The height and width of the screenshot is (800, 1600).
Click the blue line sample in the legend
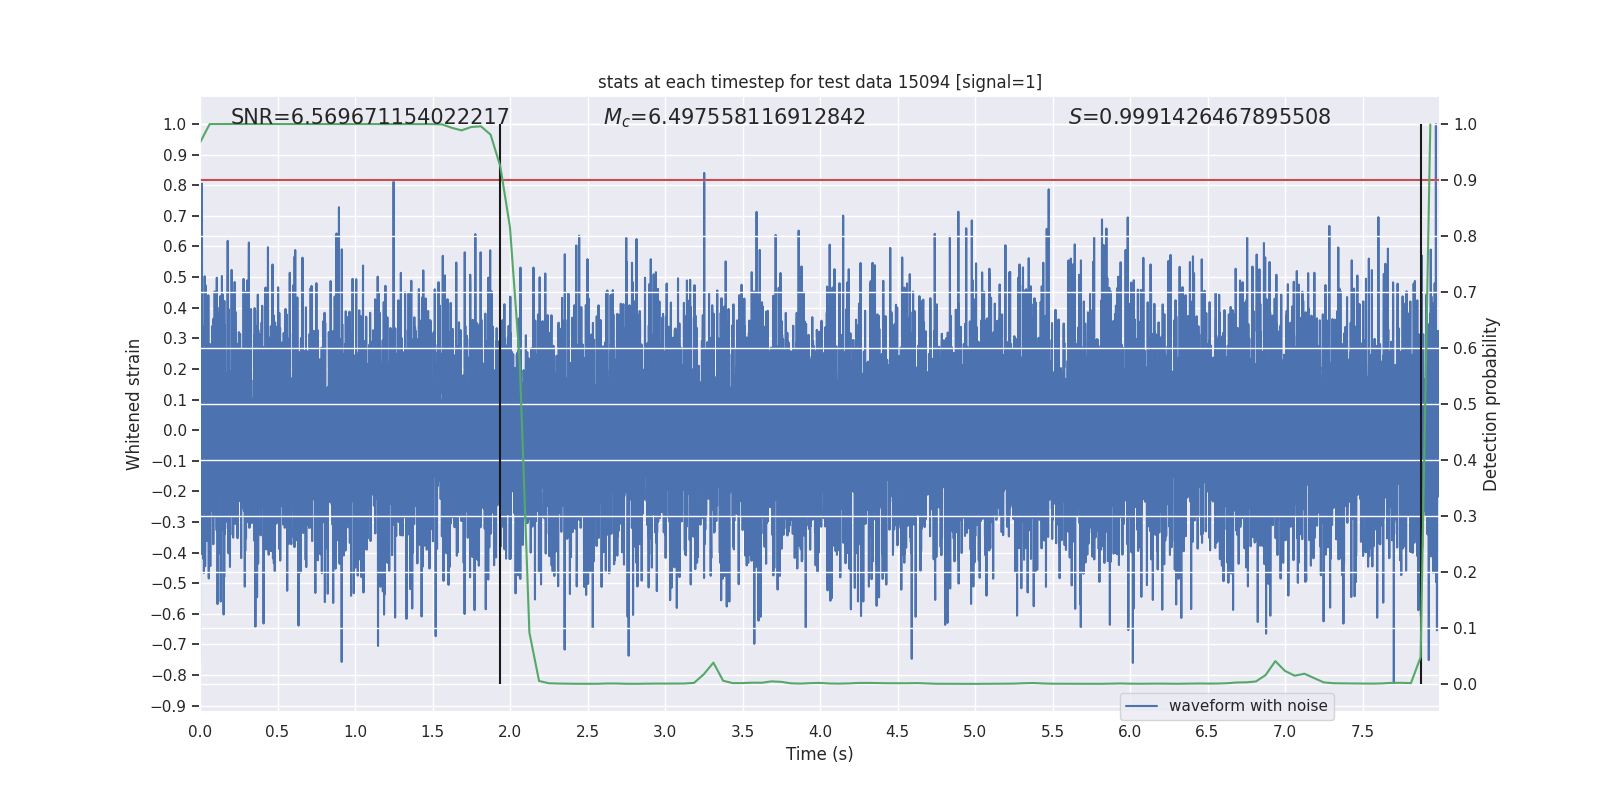[1141, 706]
